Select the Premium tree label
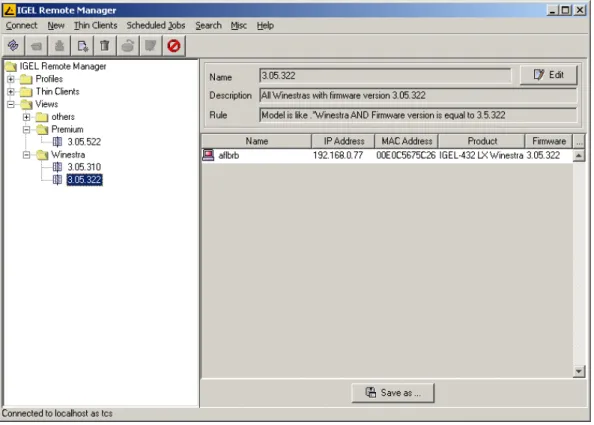This screenshot has width=594, height=425. [x=67, y=130]
